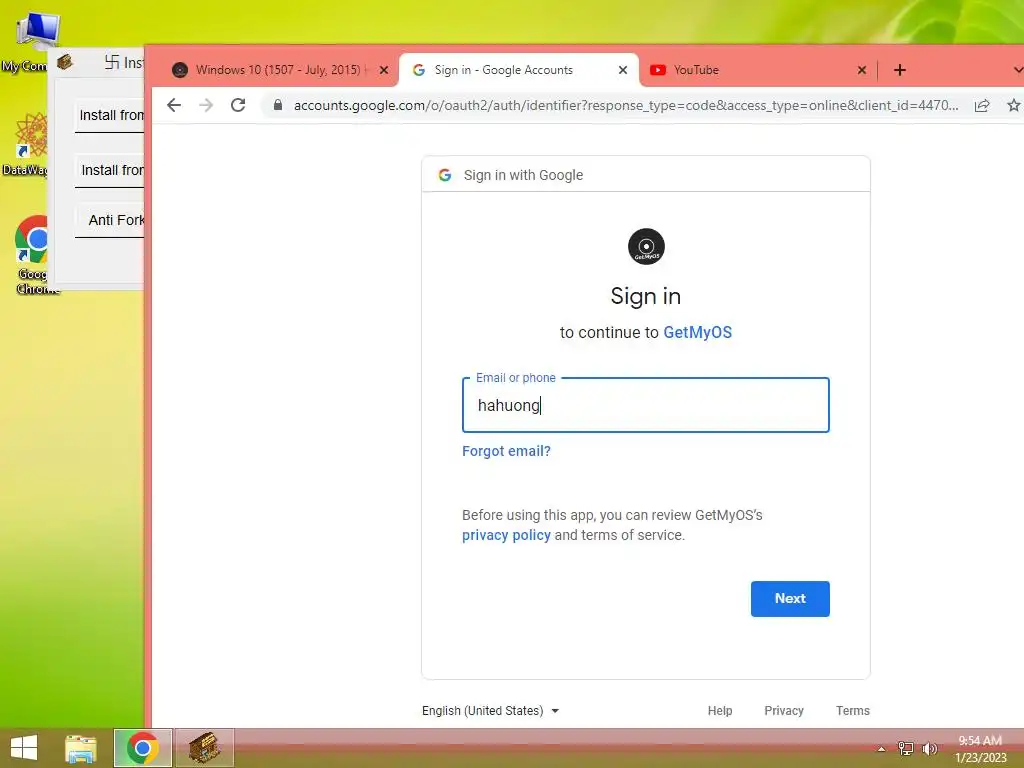Click the tab search chevron at far right

pos(1017,70)
